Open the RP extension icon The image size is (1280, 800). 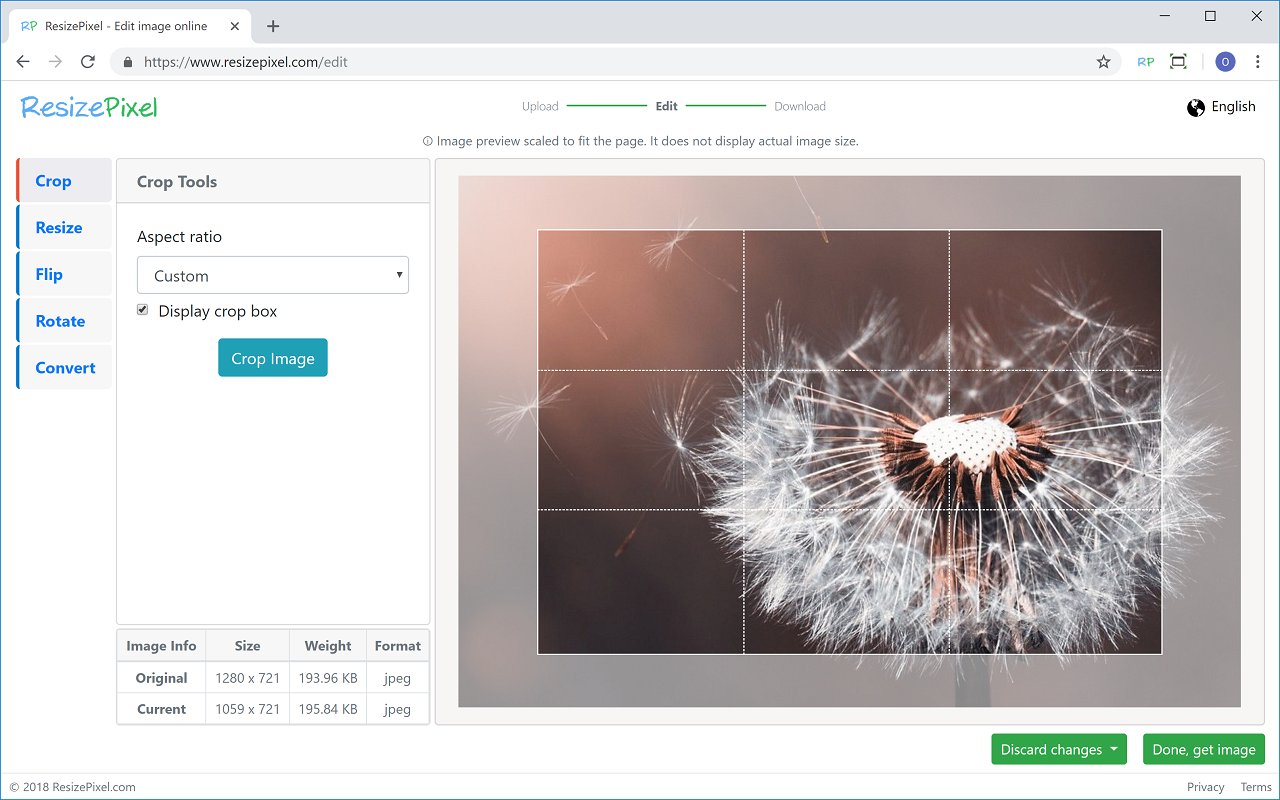click(x=1146, y=62)
